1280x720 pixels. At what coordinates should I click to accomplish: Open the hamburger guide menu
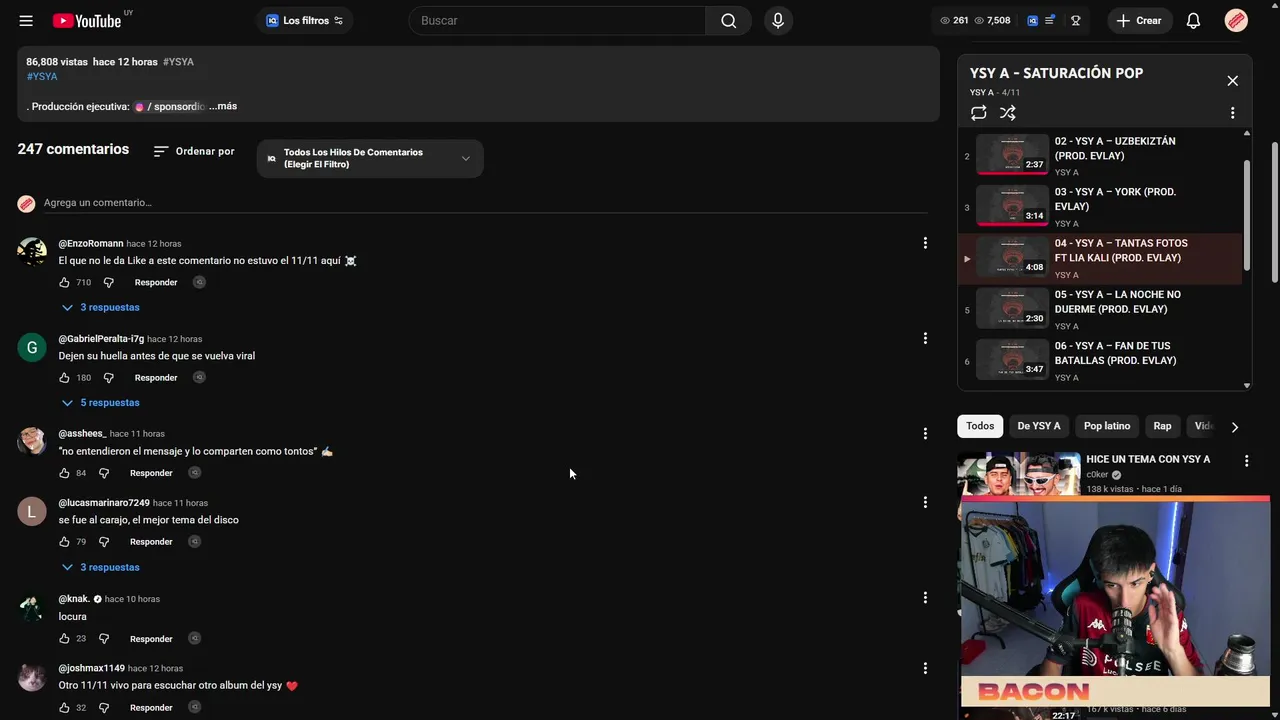point(26,20)
